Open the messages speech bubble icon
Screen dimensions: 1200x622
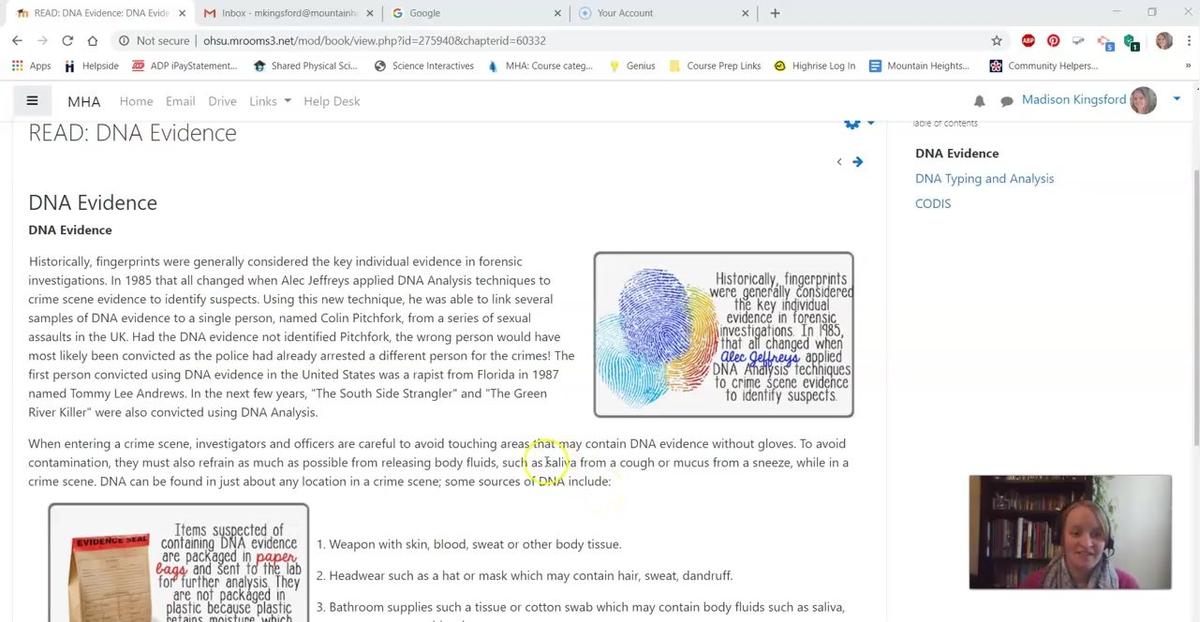coord(1006,101)
